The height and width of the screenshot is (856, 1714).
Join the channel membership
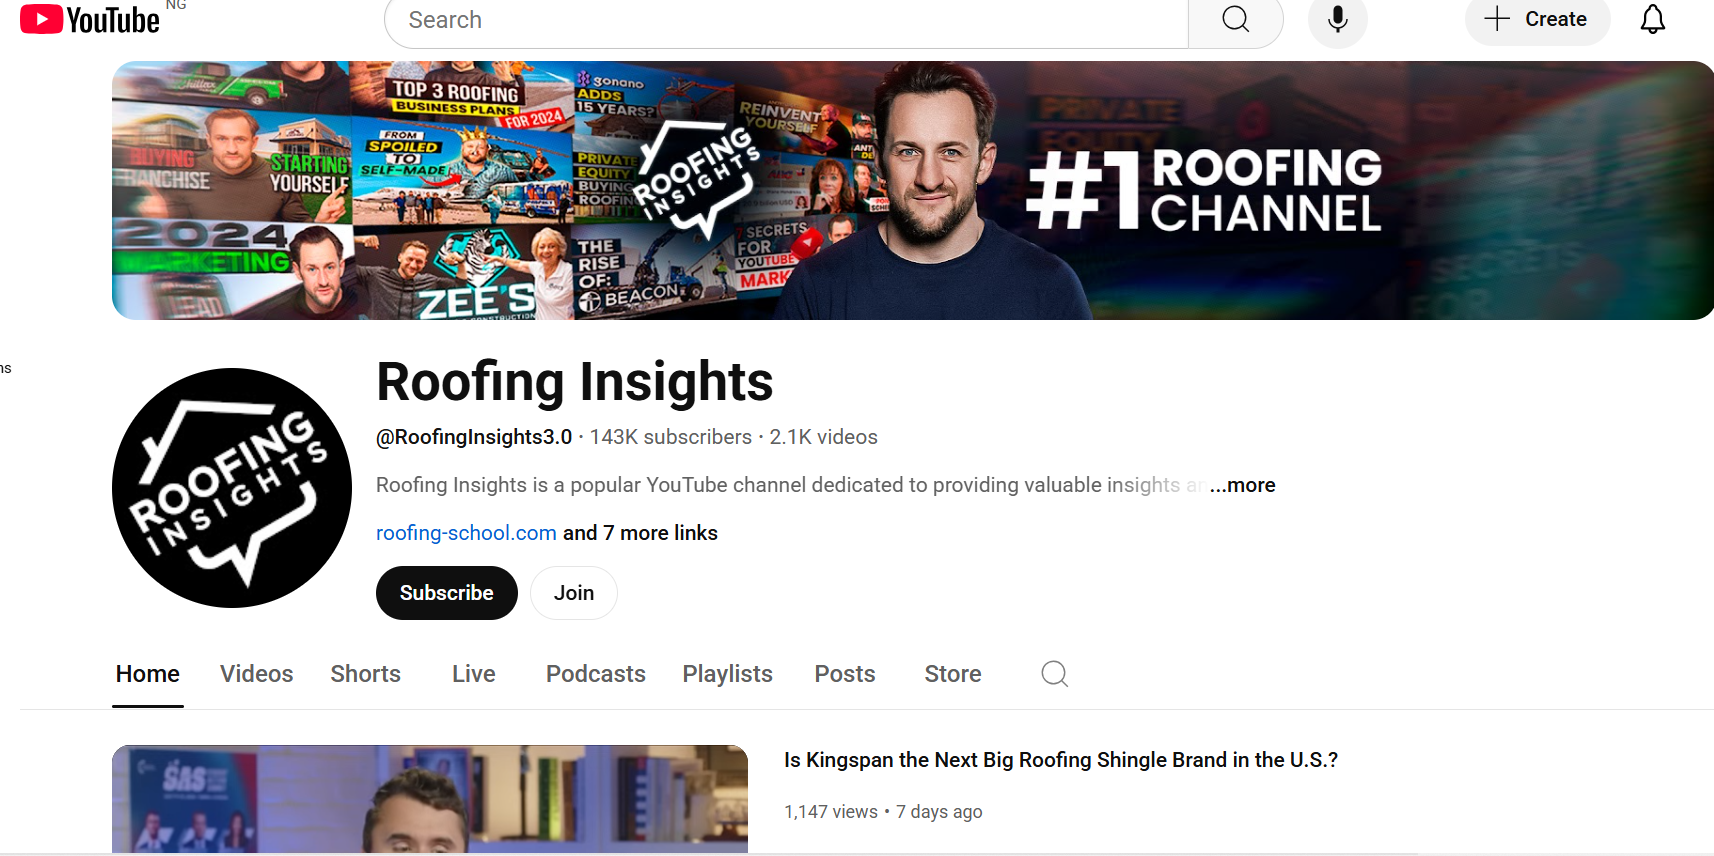point(574,593)
